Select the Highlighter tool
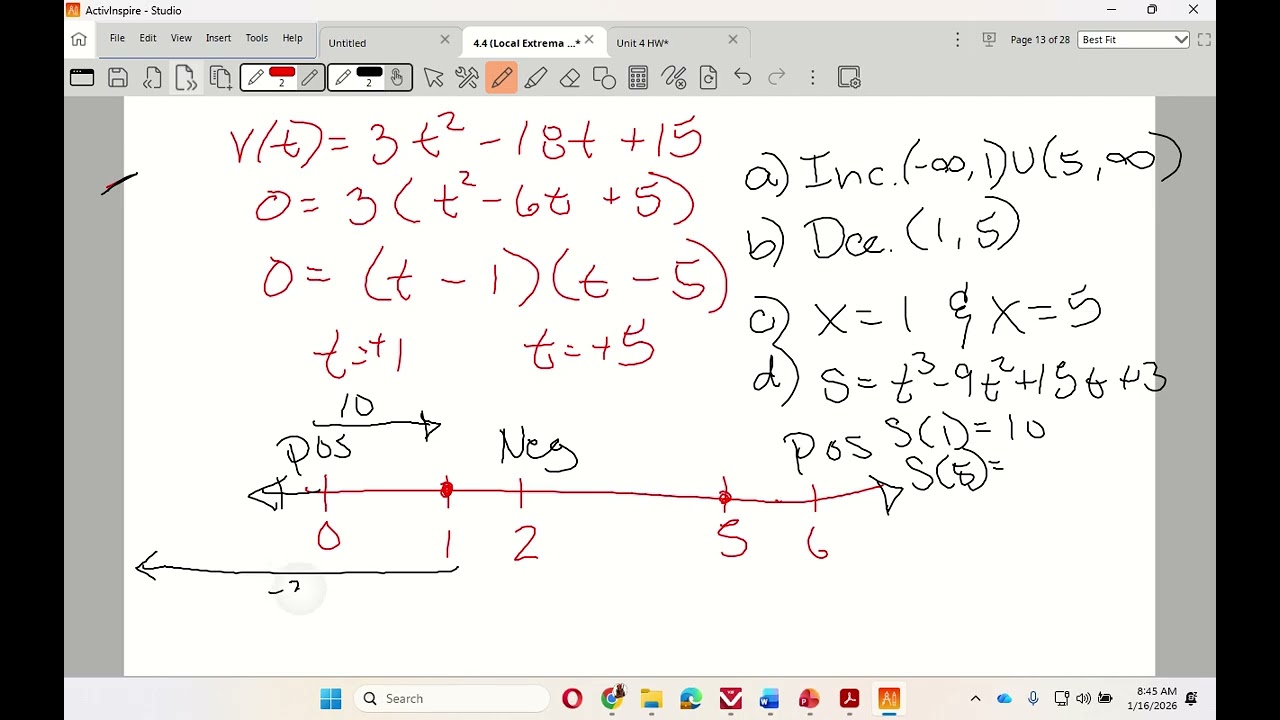Viewport: 1280px width, 720px height. click(x=536, y=78)
